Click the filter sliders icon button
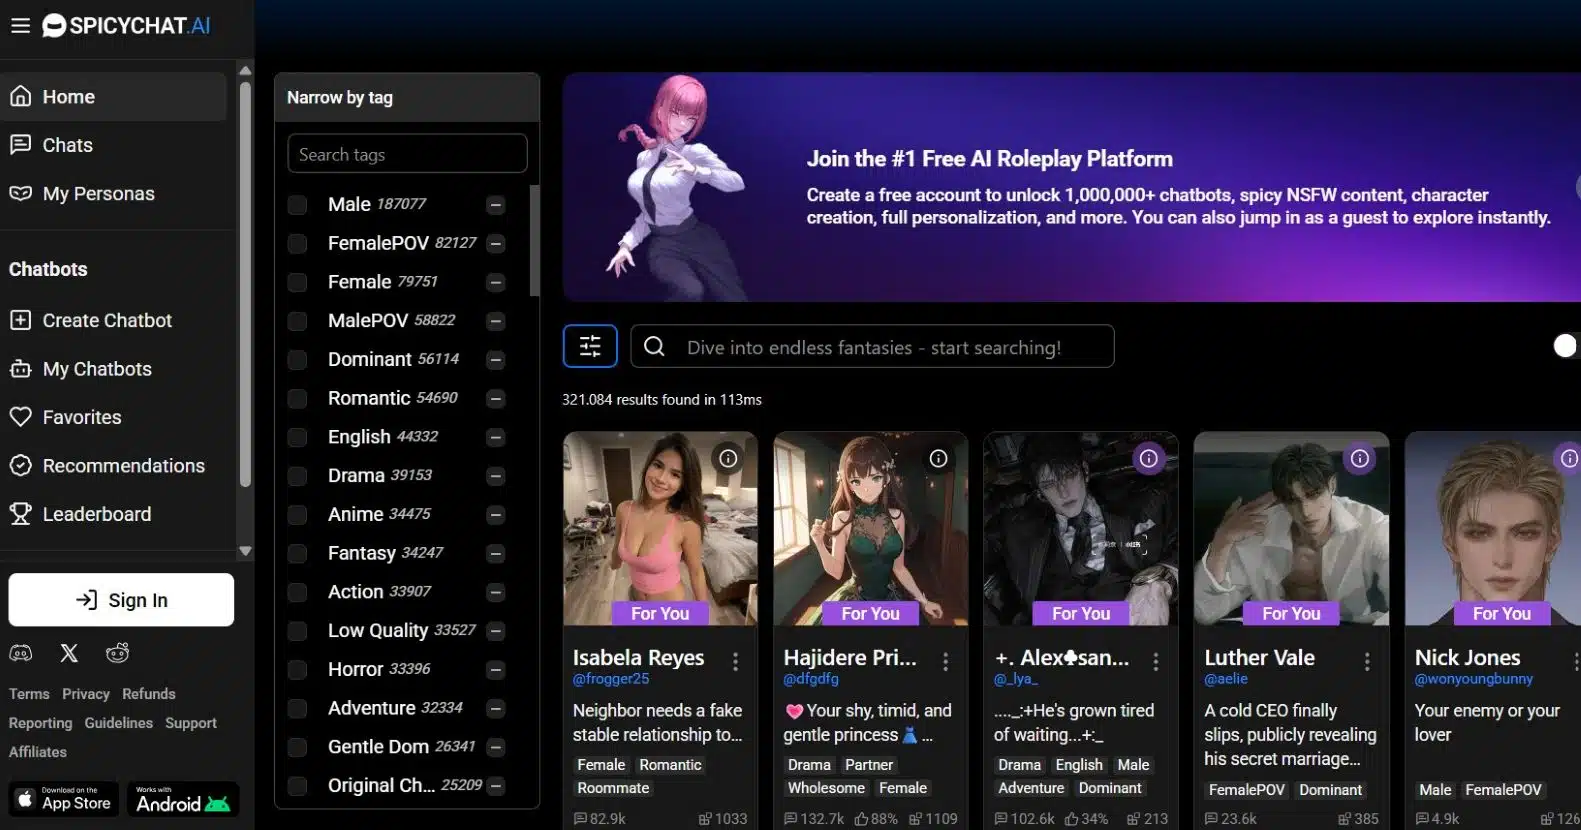 (x=590, y=346)
